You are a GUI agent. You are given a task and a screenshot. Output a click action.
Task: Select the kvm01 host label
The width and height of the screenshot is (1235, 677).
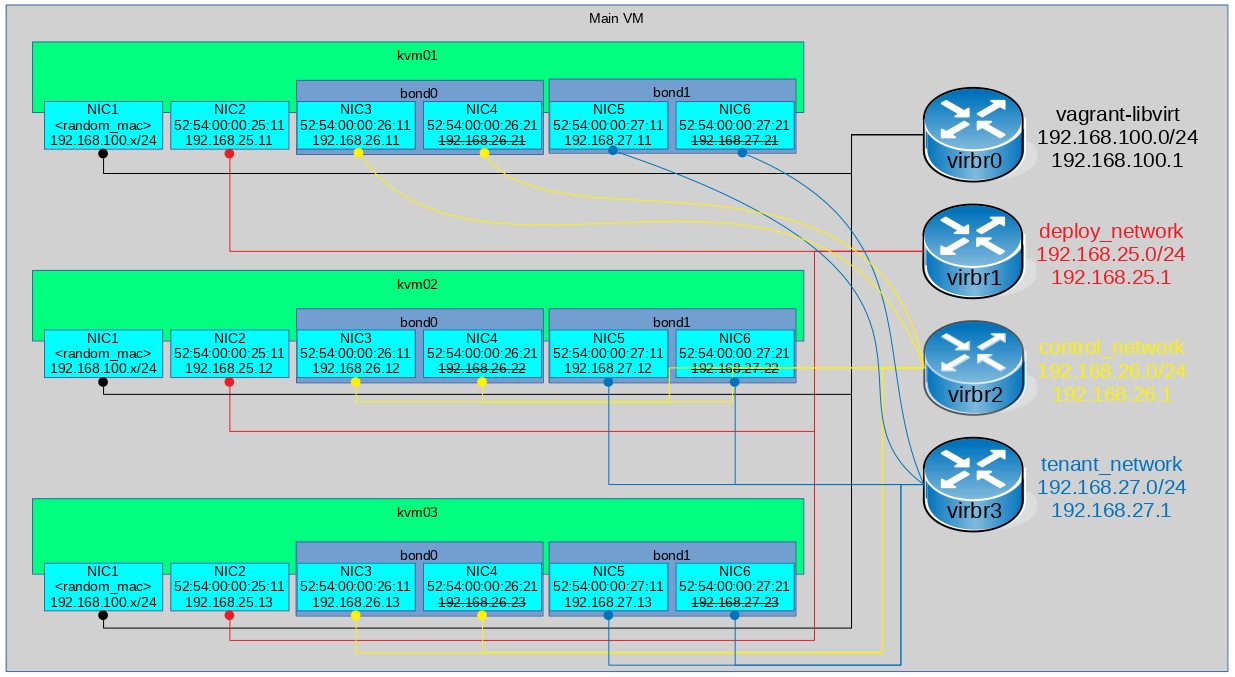418,56
